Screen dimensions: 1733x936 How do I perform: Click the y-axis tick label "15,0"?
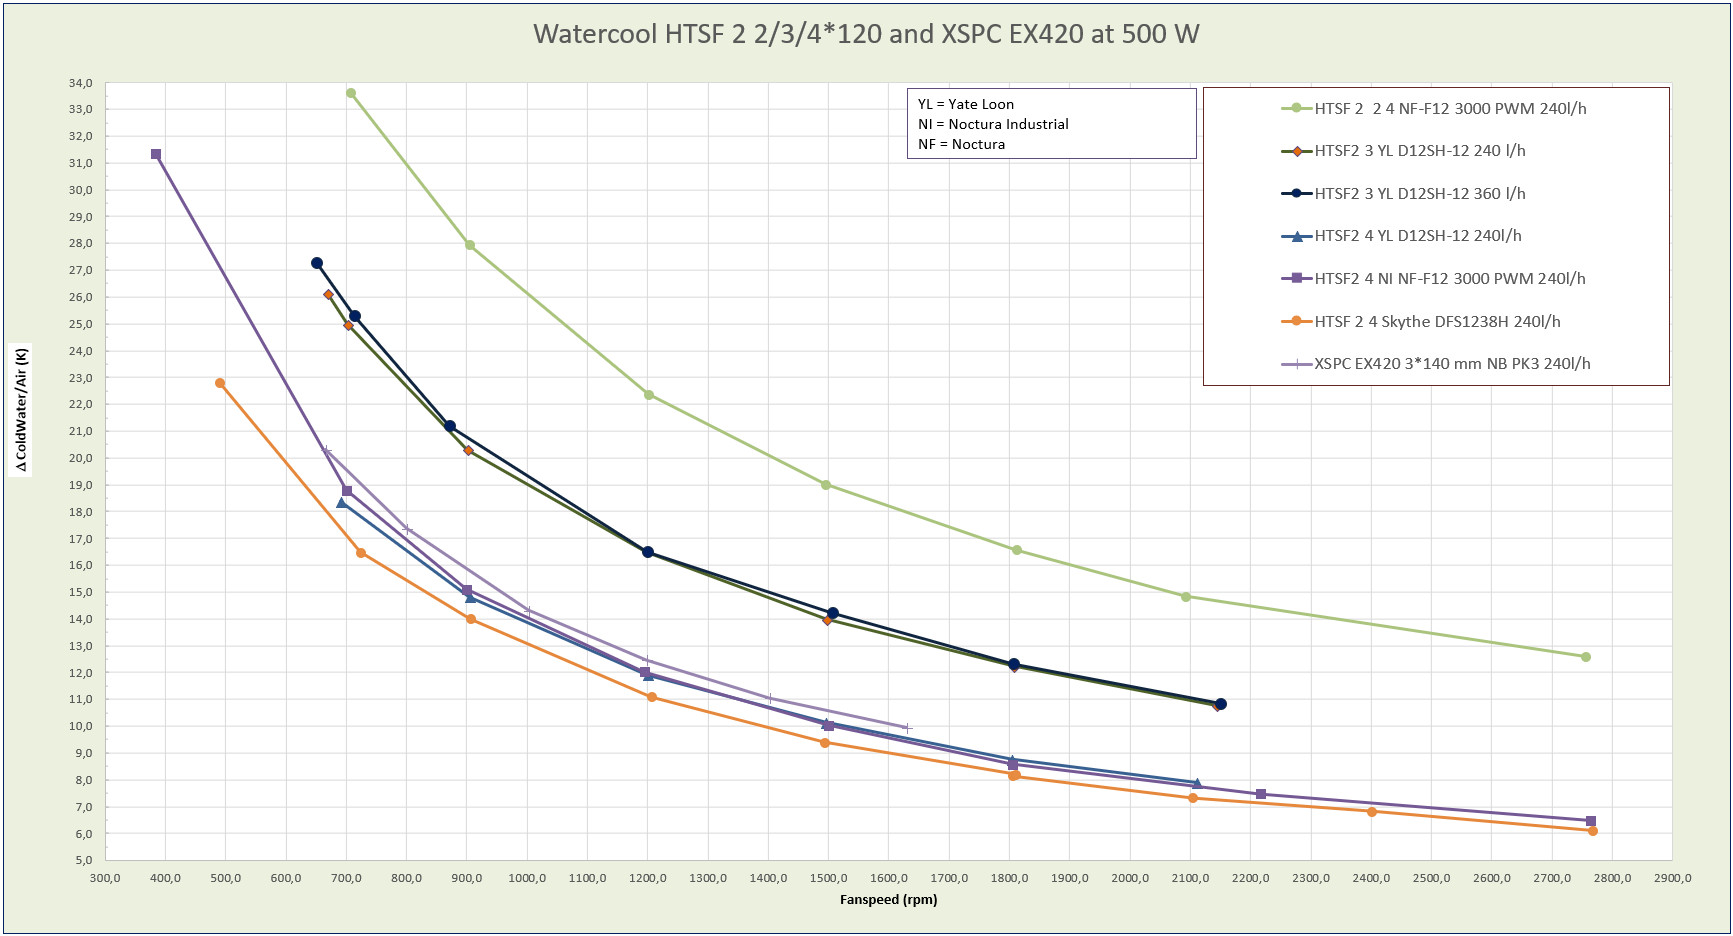tap(80, 592)
